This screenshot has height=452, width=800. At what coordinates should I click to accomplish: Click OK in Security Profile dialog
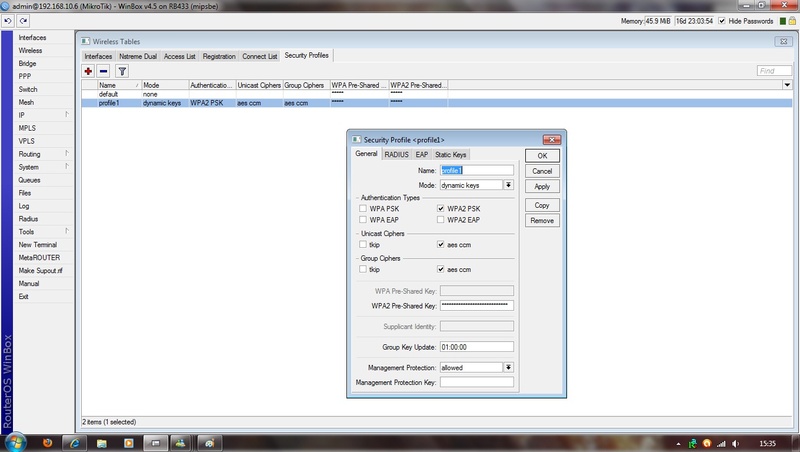click(x=542, y=156)
